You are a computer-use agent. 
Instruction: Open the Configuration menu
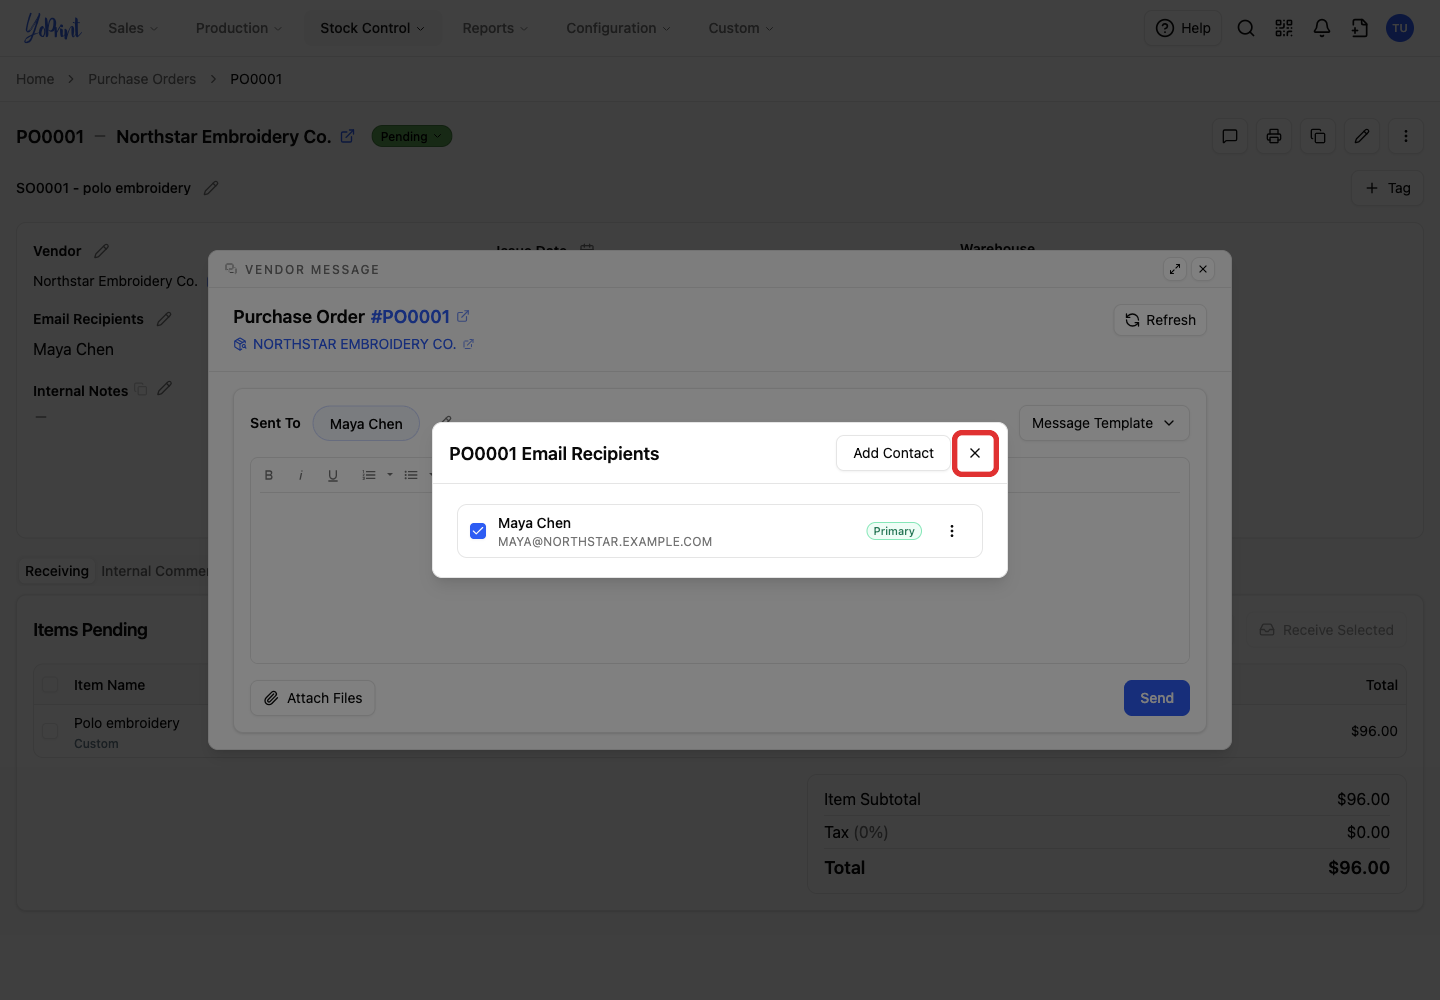(619, 28)
